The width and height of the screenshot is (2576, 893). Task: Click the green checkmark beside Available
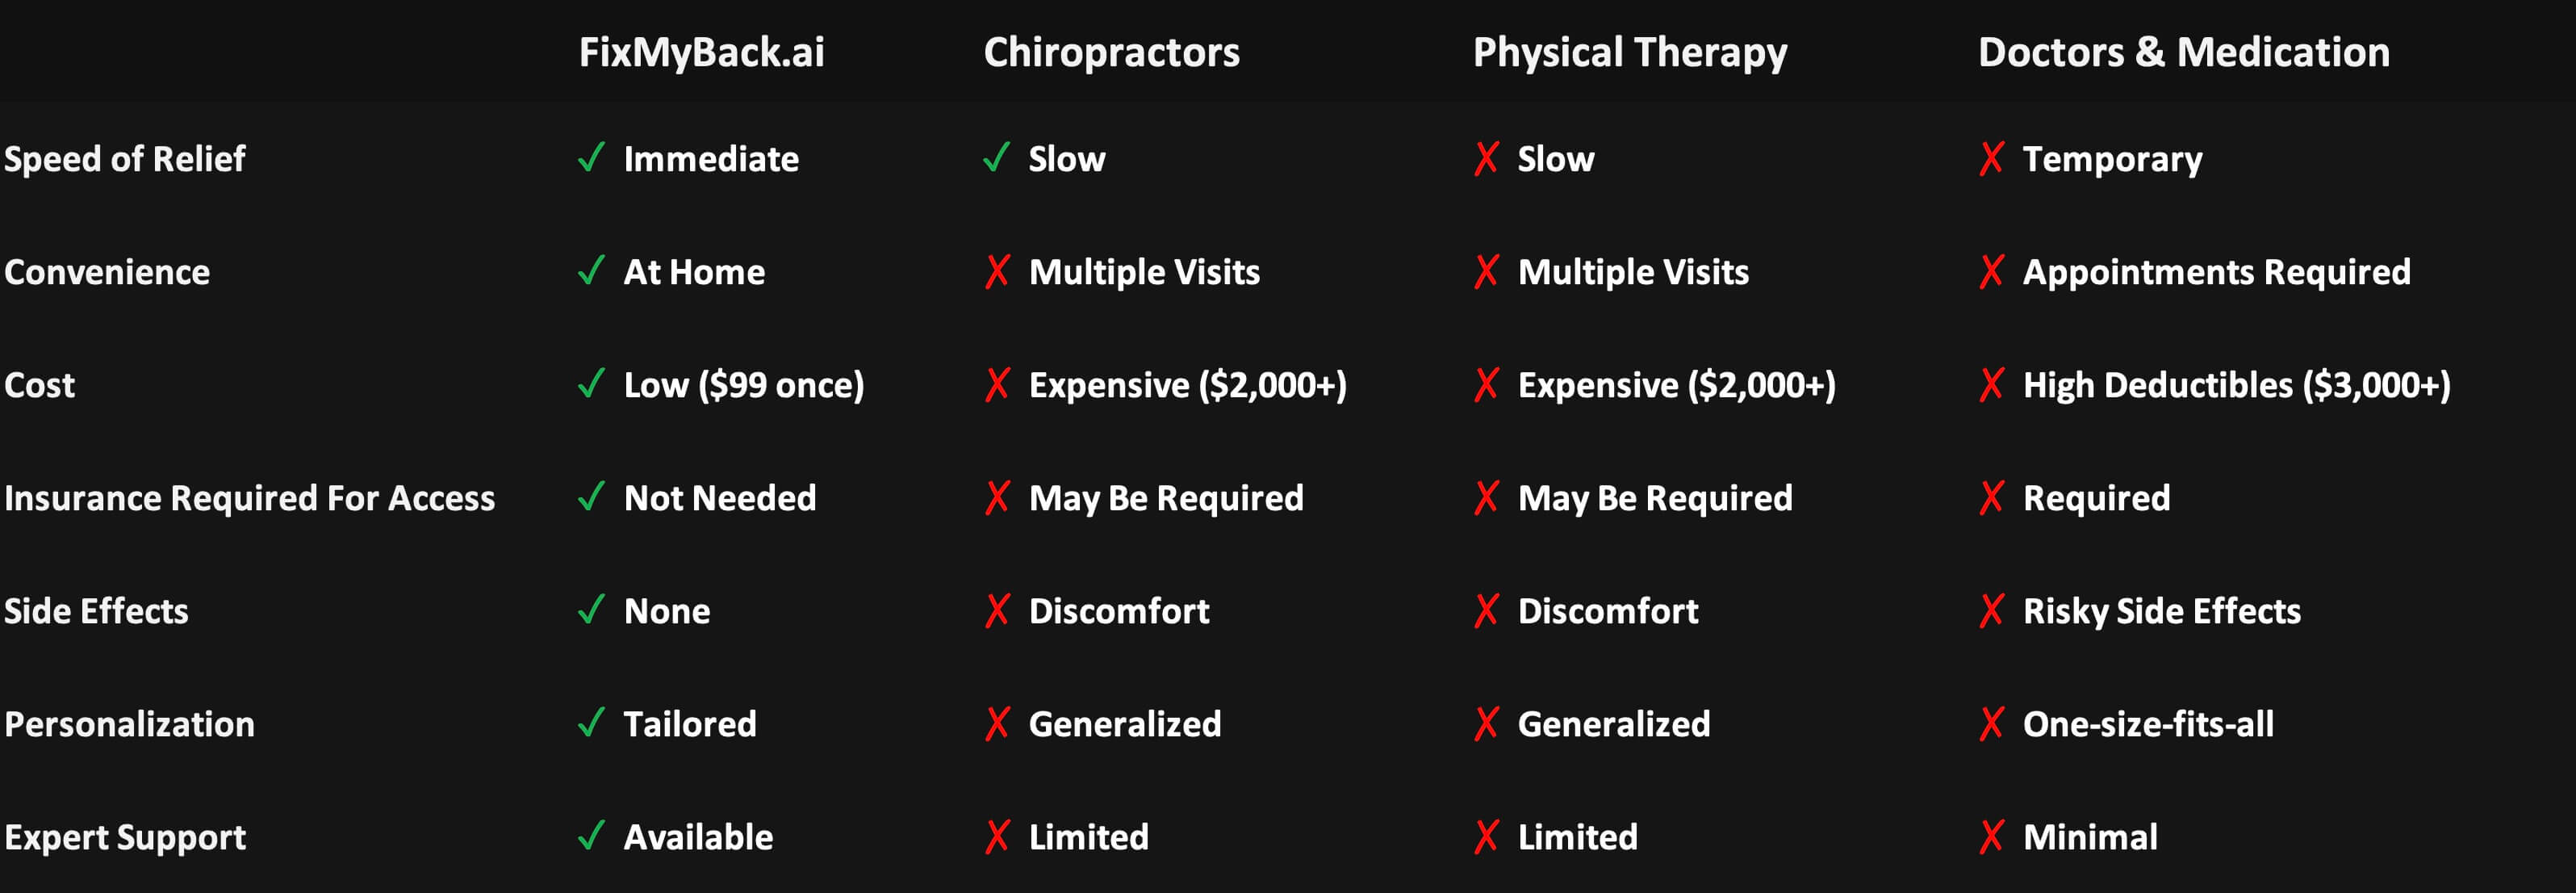coord(592,835)
